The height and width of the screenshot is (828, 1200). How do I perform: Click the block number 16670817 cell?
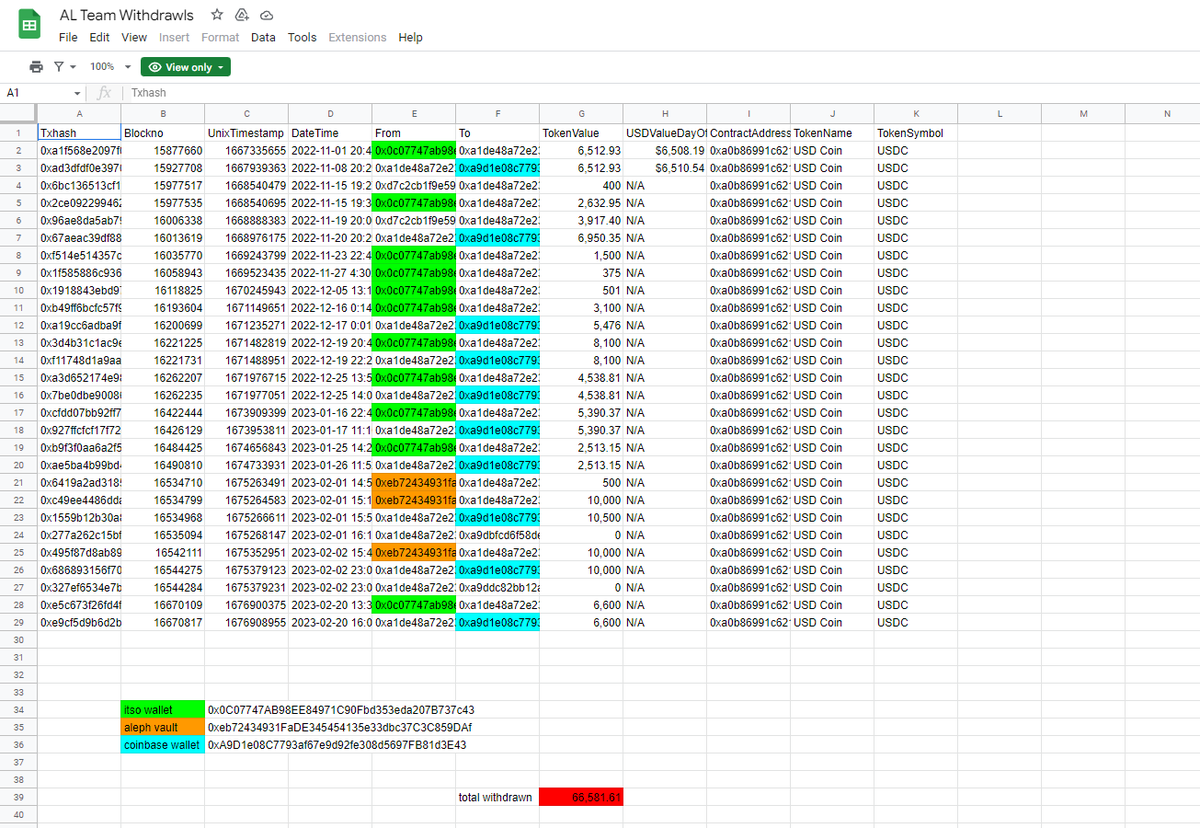point(163,622)
